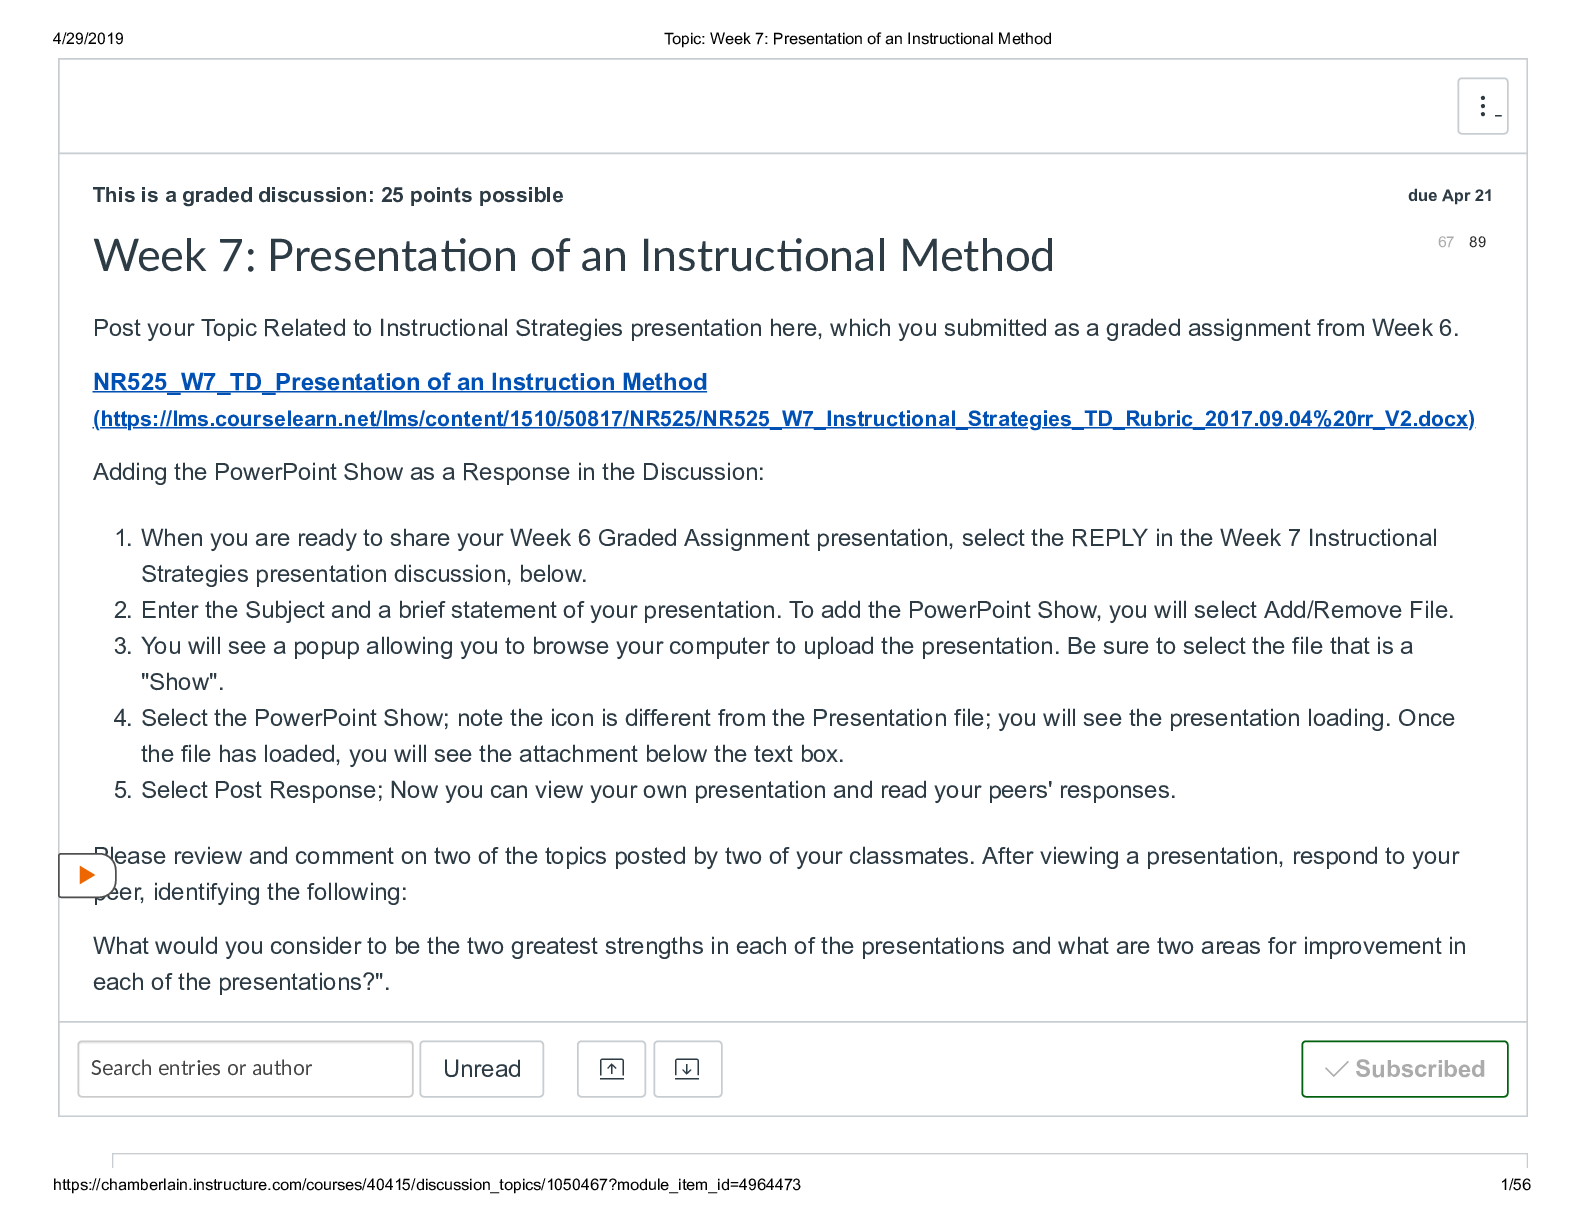This screenshot has width=1584, height=1224.
Task: Expand all replies with the down-arrow icon
Action: (687, 1068)
